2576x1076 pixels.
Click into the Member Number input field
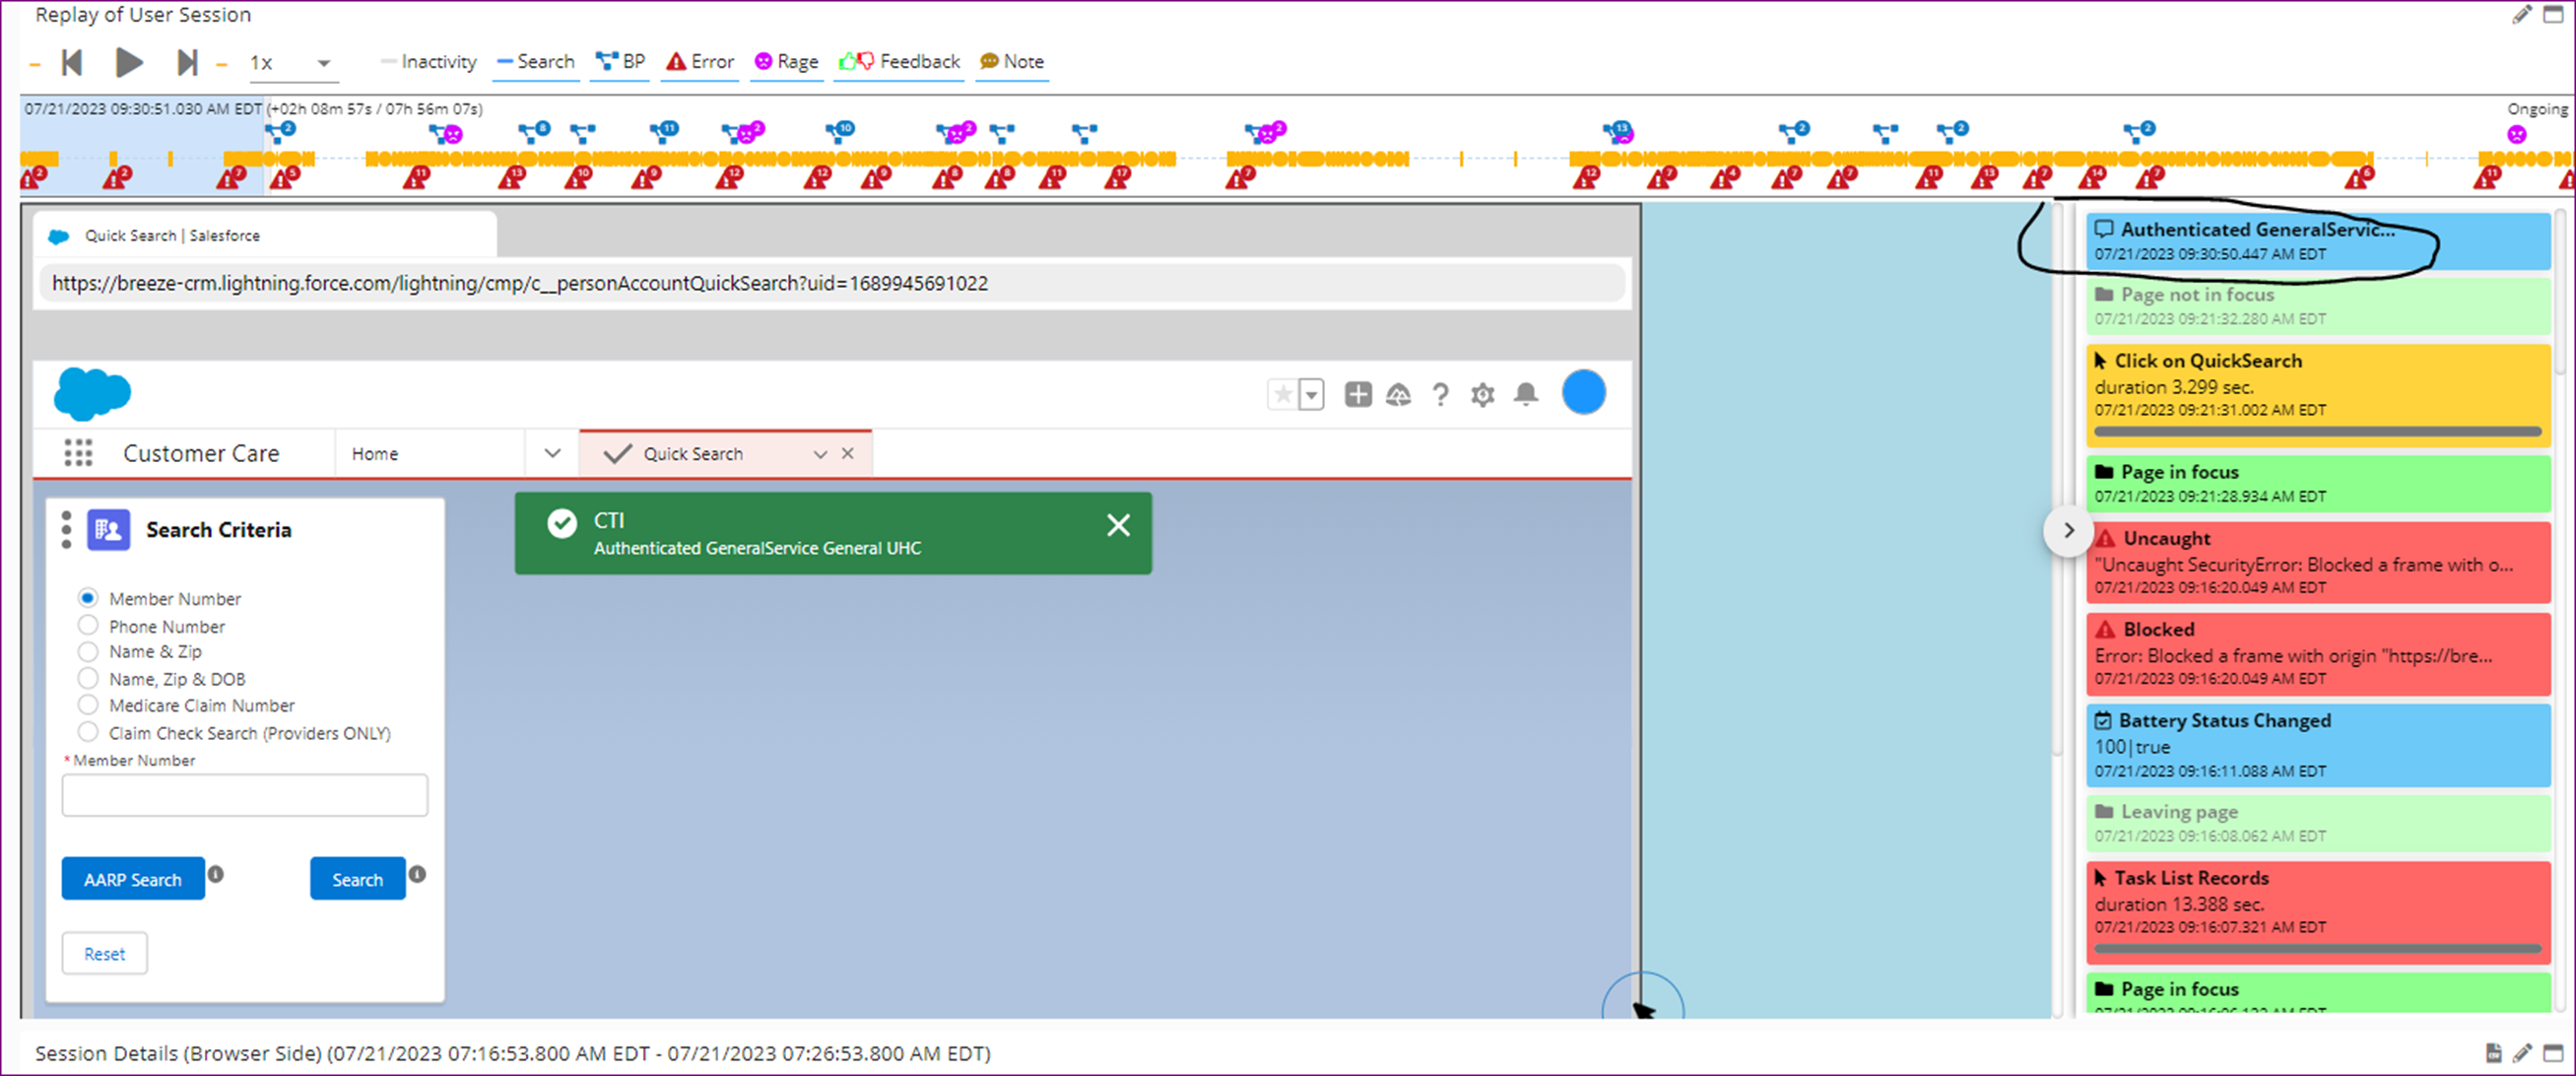click(245, 796)
